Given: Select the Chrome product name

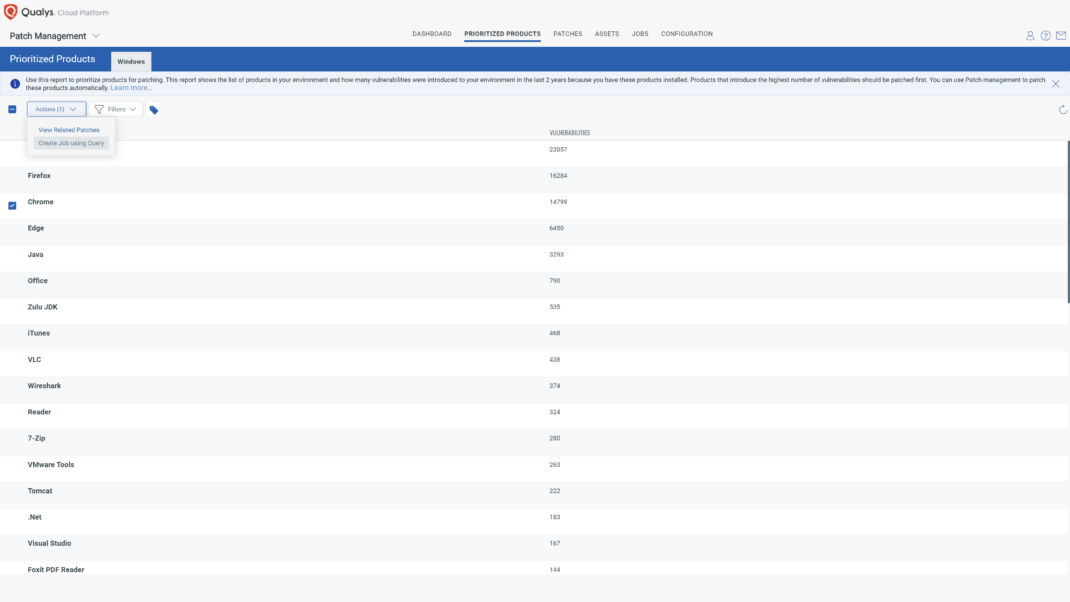Looking at the screenshot, I should (40, 202).
